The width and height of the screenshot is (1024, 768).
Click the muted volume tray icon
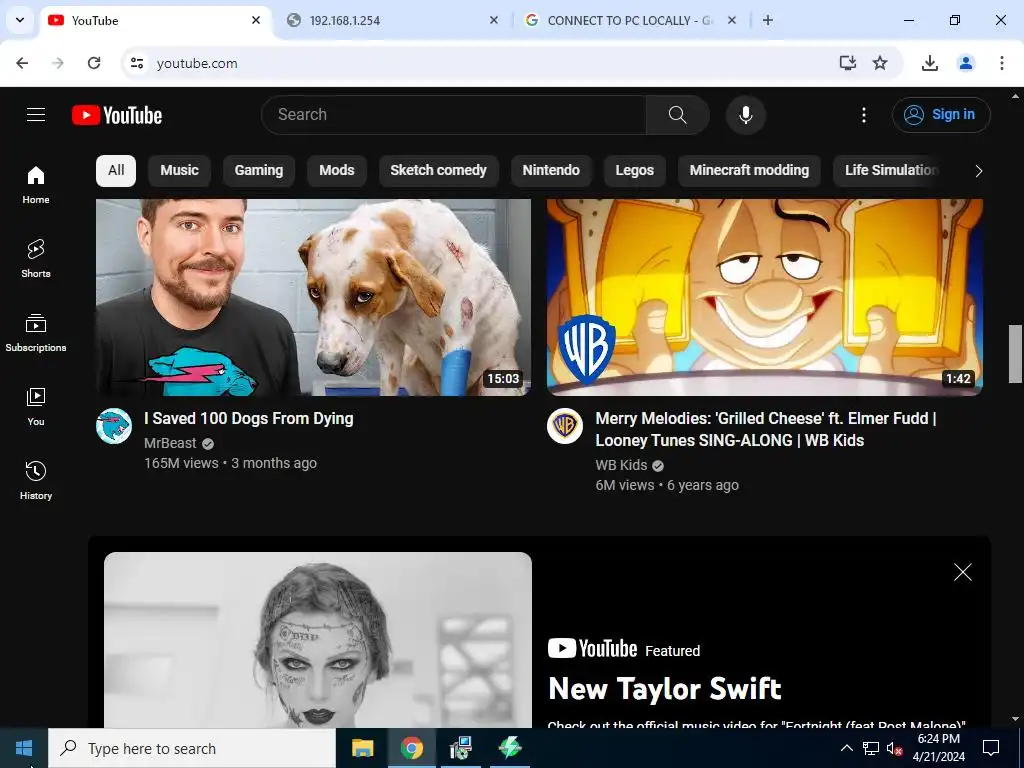pyautogui.click(x=894, y=748)
